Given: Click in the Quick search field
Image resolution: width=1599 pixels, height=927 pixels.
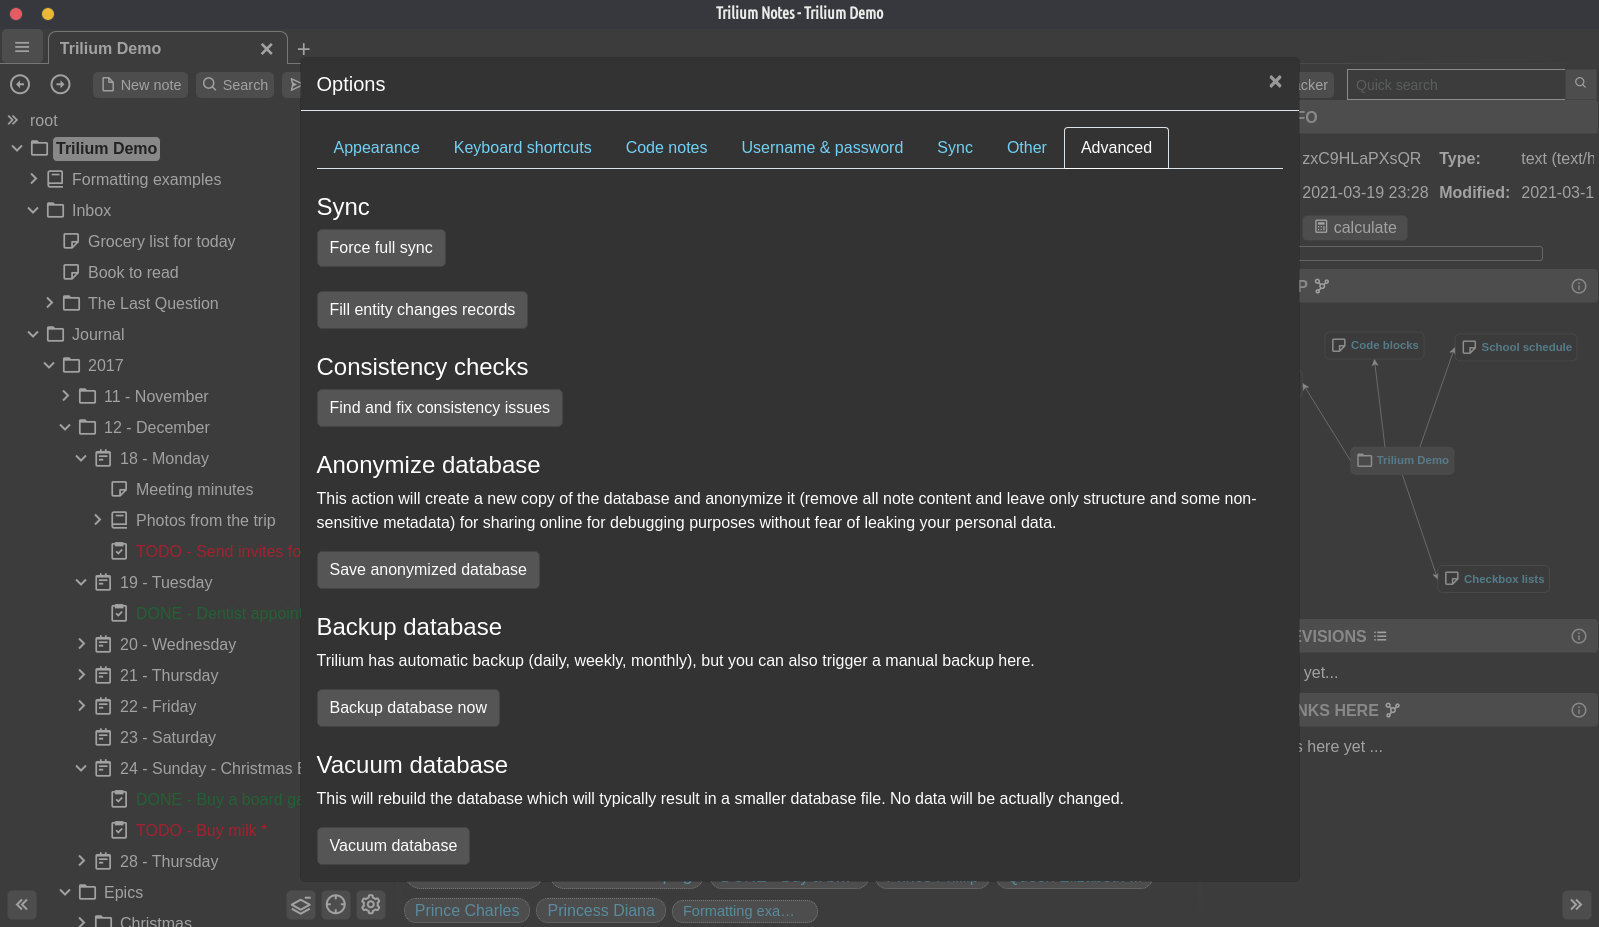Looking at the screenshot, I should (x=1455, y=85).
